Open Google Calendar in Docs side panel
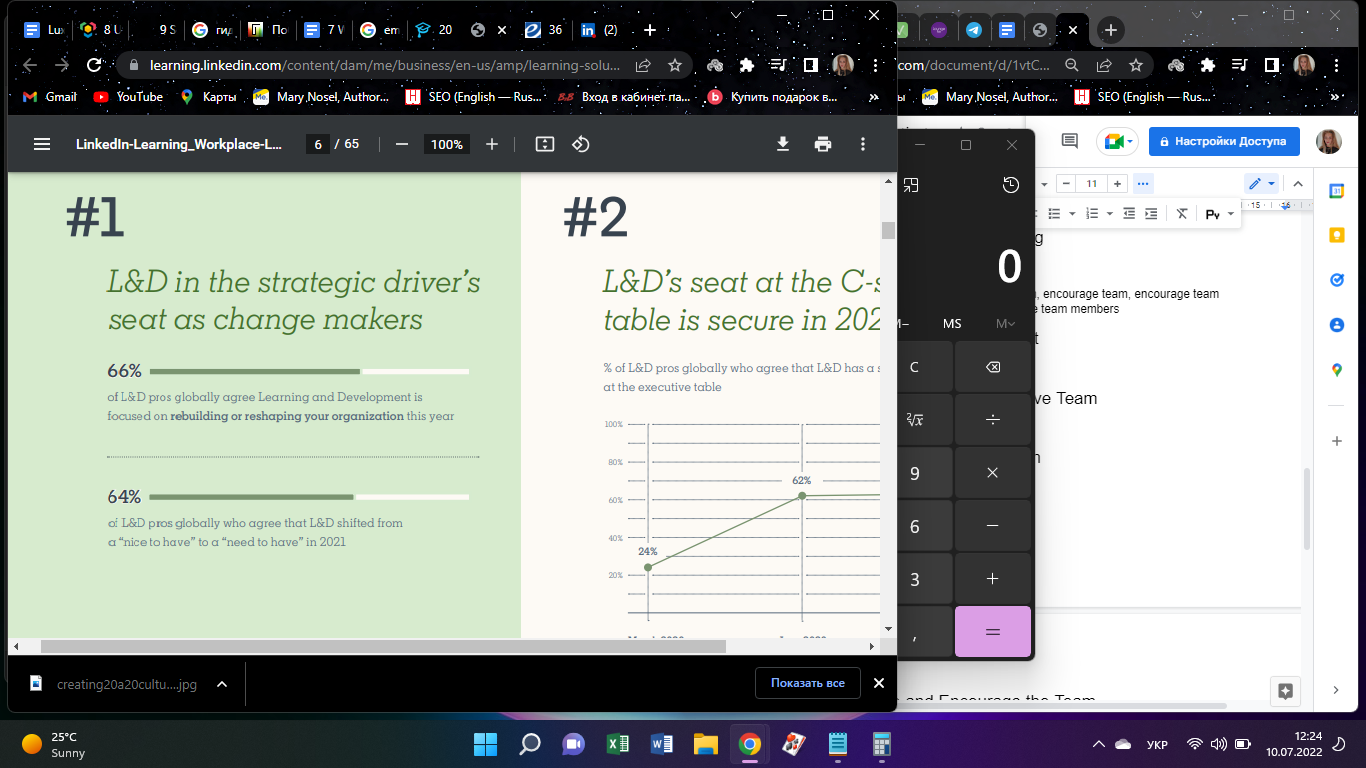 [1336, 191]
